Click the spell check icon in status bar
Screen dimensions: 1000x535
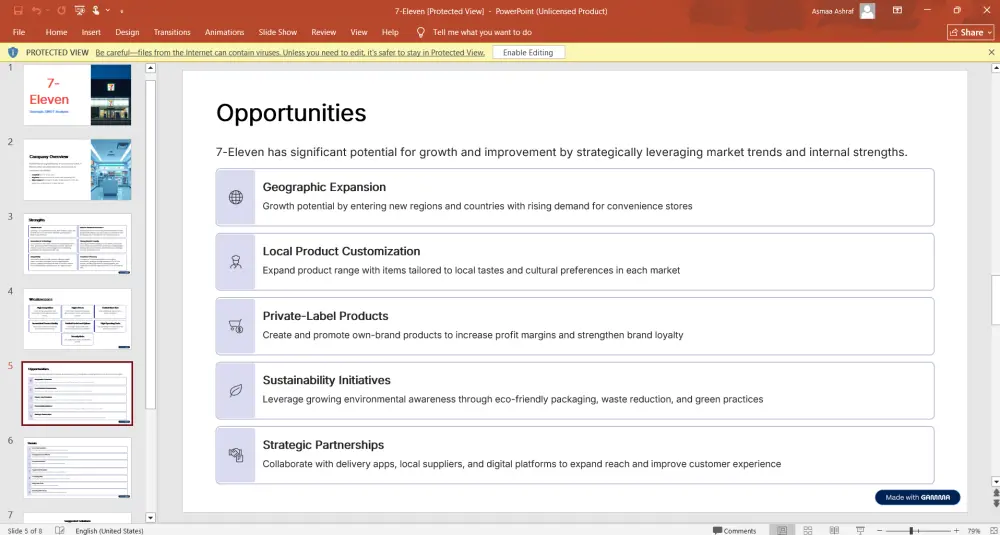click(59, 531)
